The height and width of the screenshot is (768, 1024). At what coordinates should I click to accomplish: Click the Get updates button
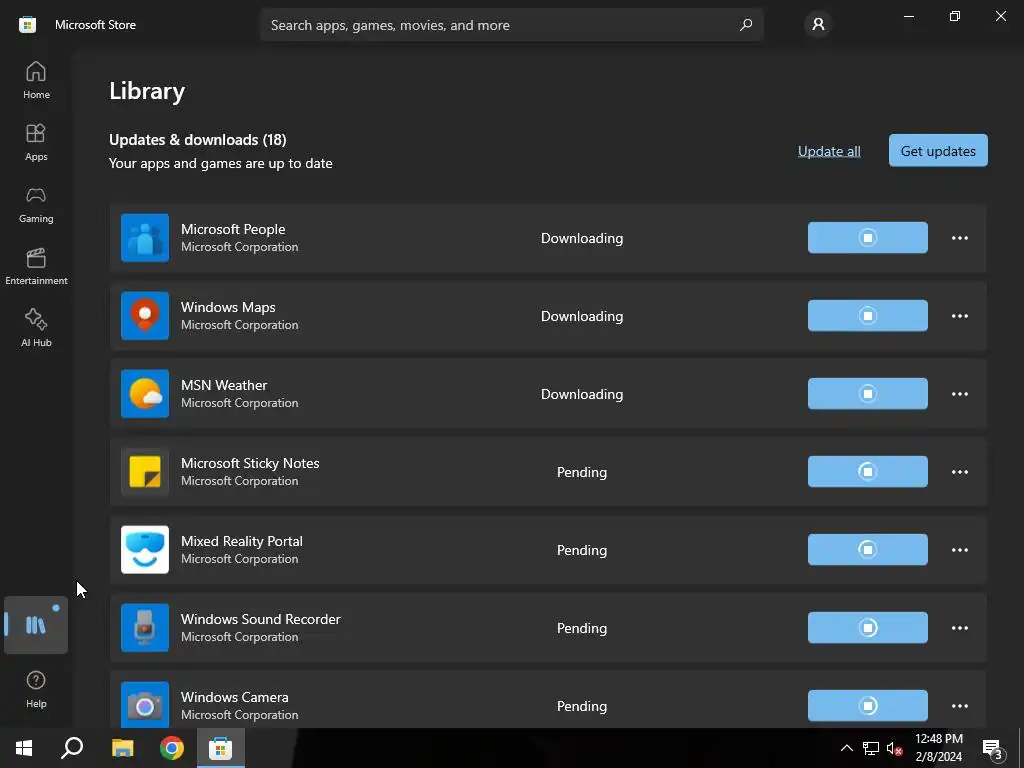tap(938, 150)
